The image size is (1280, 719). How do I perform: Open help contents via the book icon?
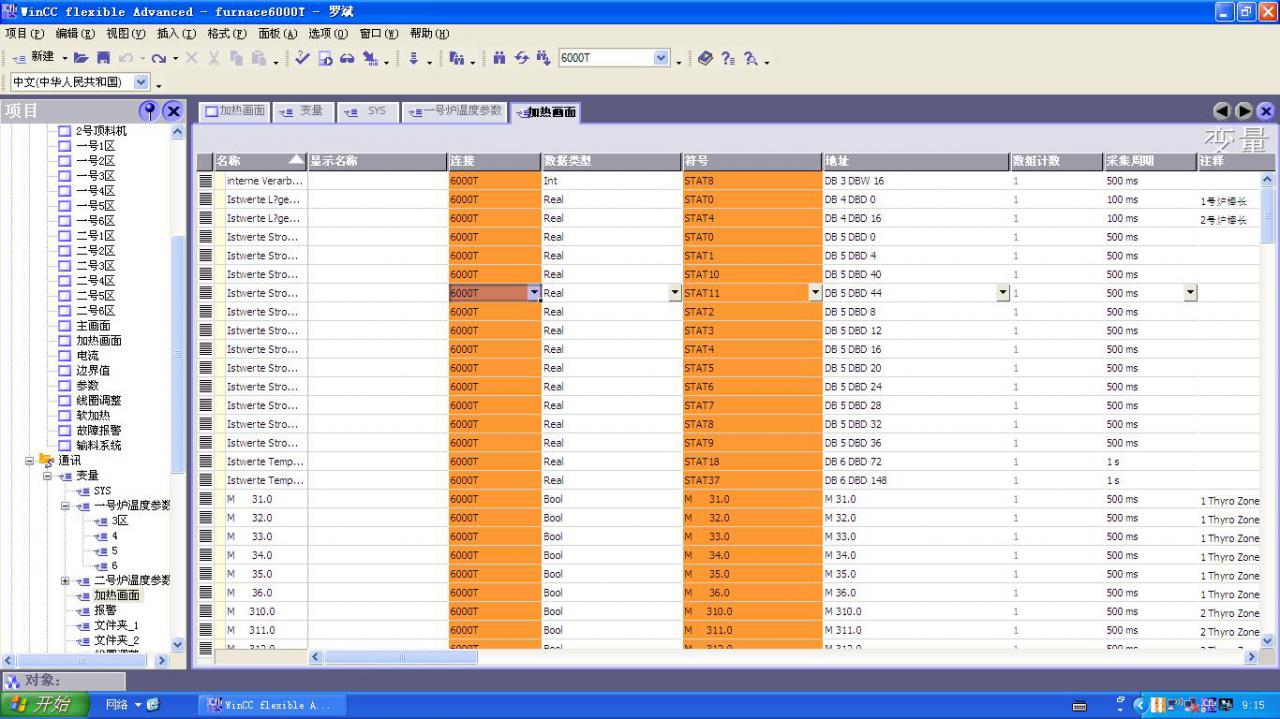click(x=705, y=58)
